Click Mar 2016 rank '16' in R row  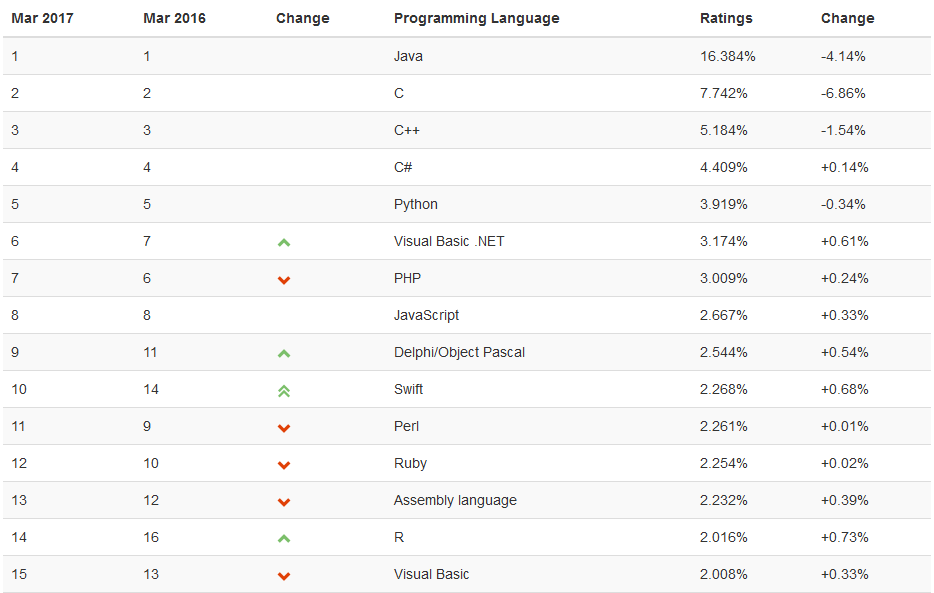[151, 537]
